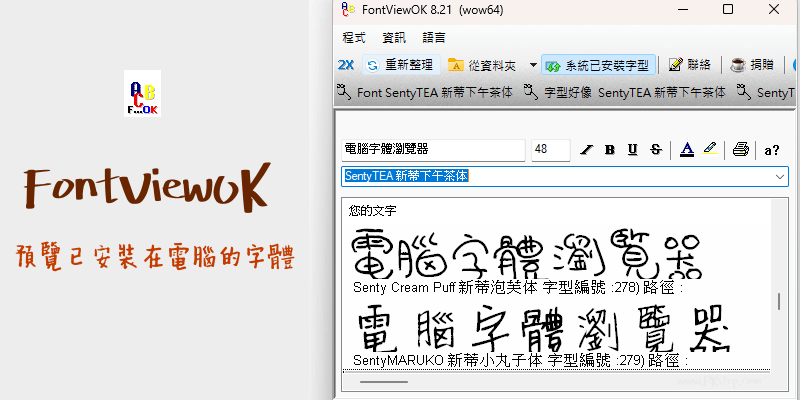Open the 語言 language menu
800x400 pixels.
point(434,37)
